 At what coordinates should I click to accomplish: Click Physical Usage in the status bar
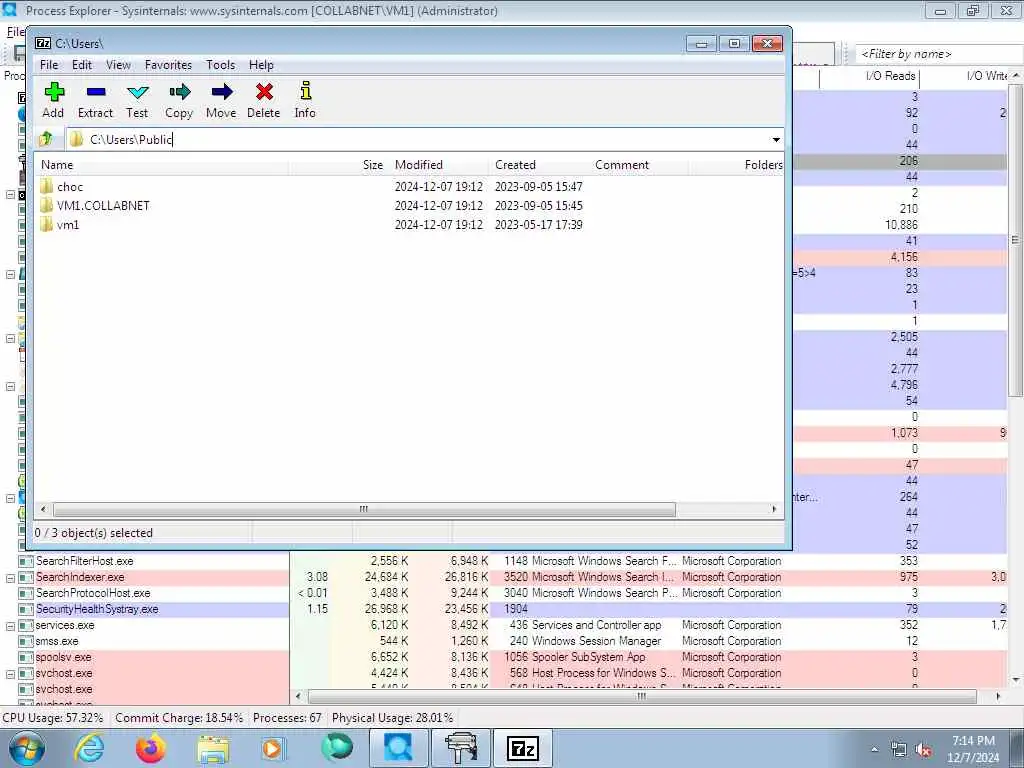click(392, 718)
